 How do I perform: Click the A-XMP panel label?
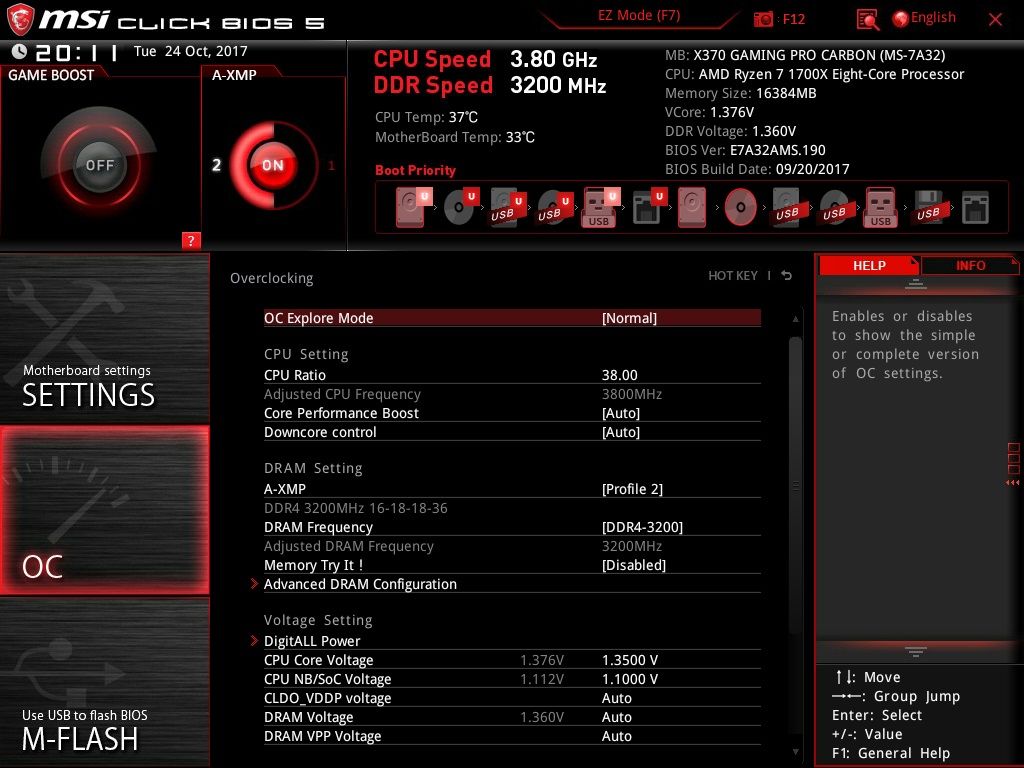pyautogui.click(x=234, y=75)
